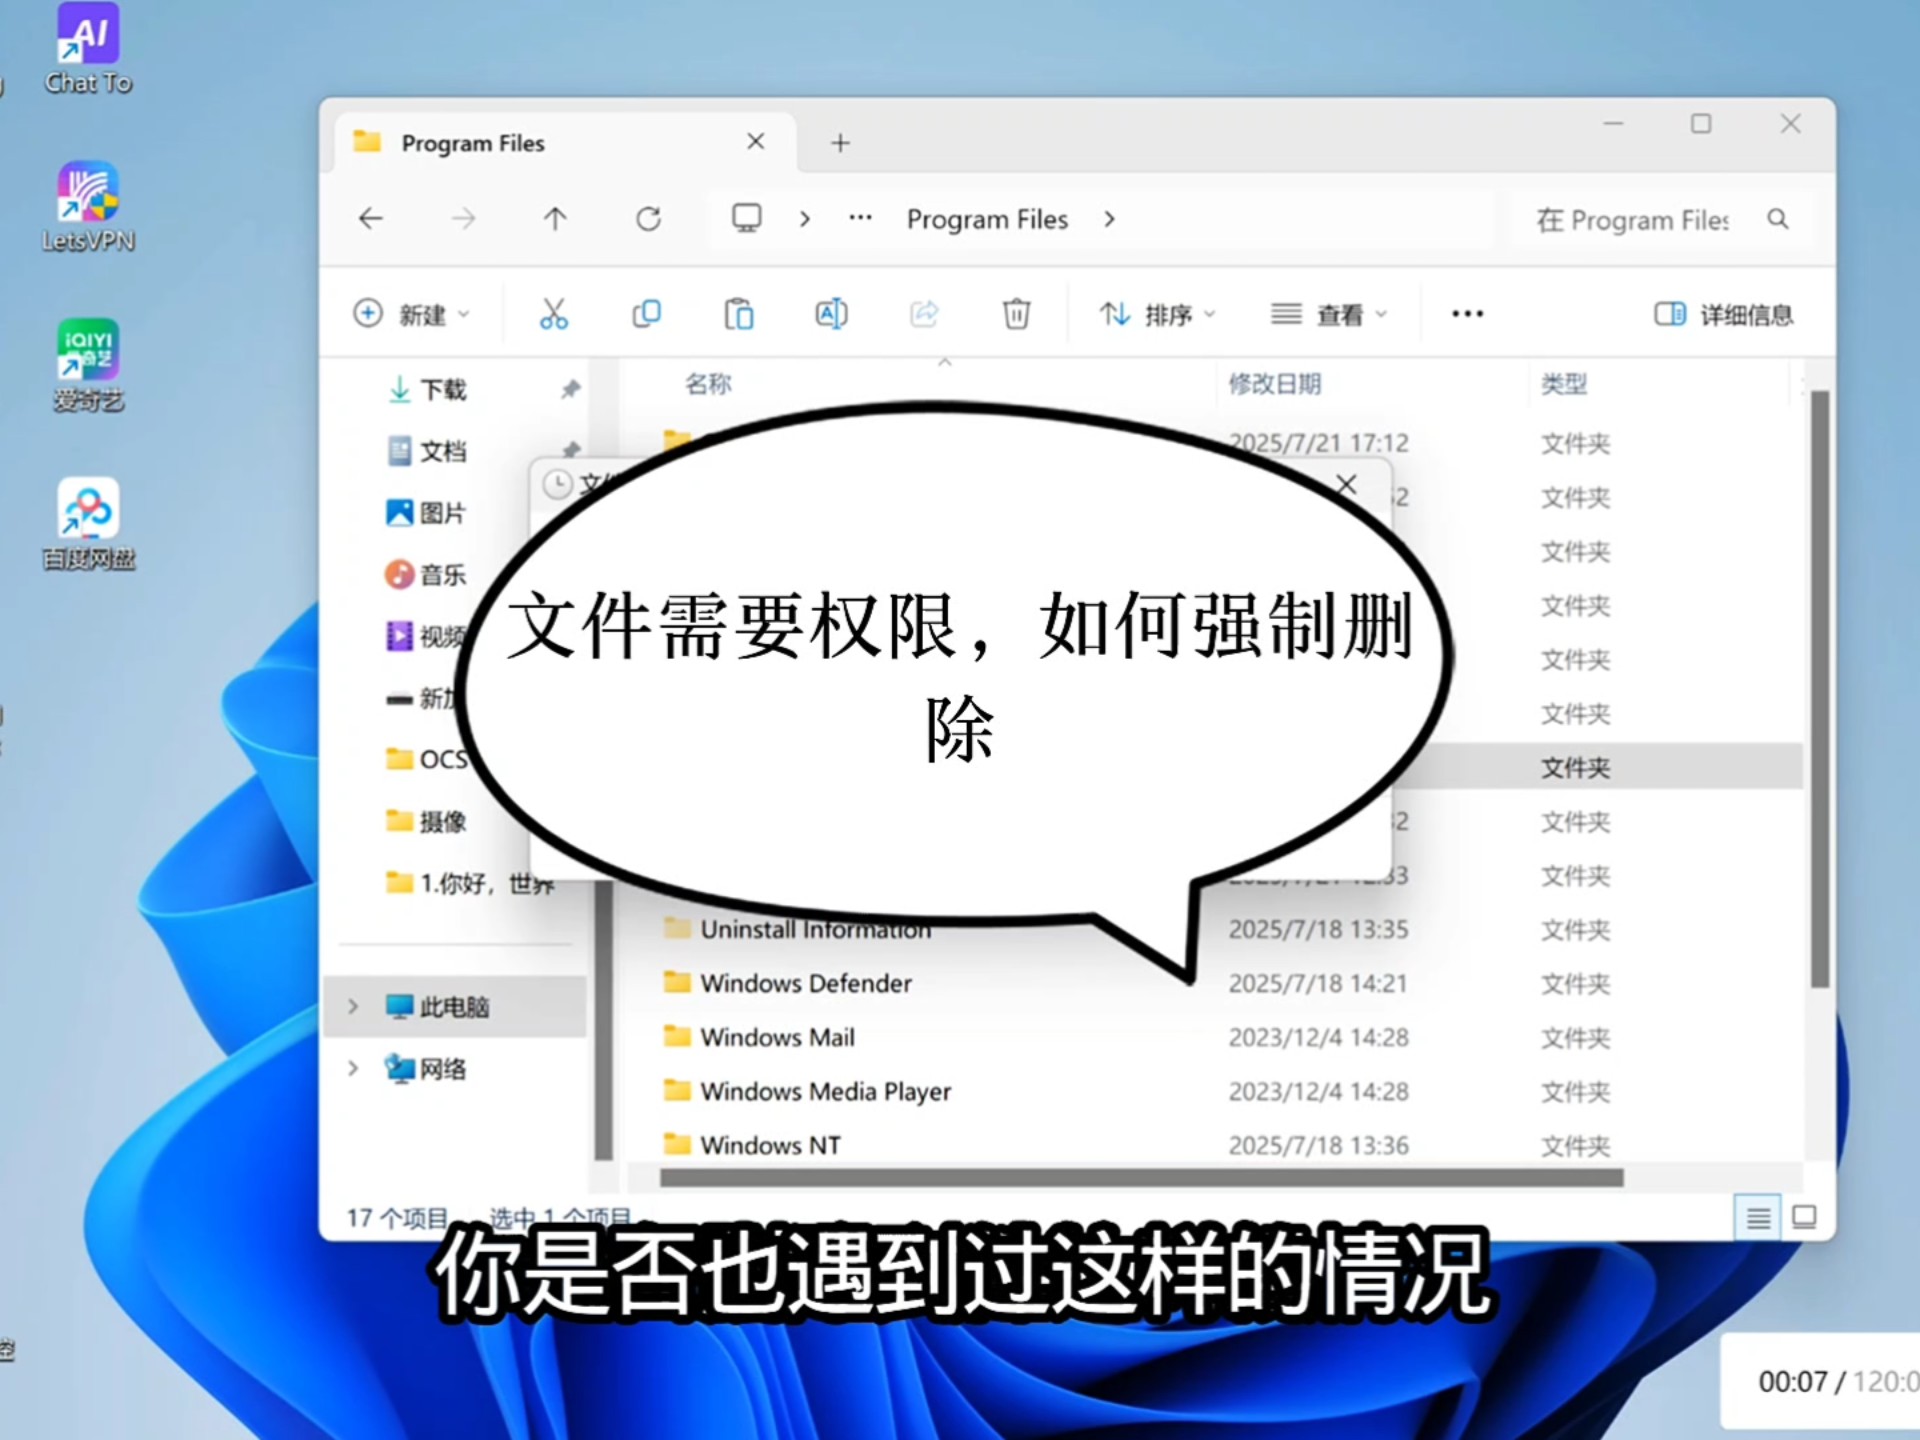Toggle the 详细信息 details pane
The height and width of the screenshot is (1440, 1920).
pos(1723,314)
